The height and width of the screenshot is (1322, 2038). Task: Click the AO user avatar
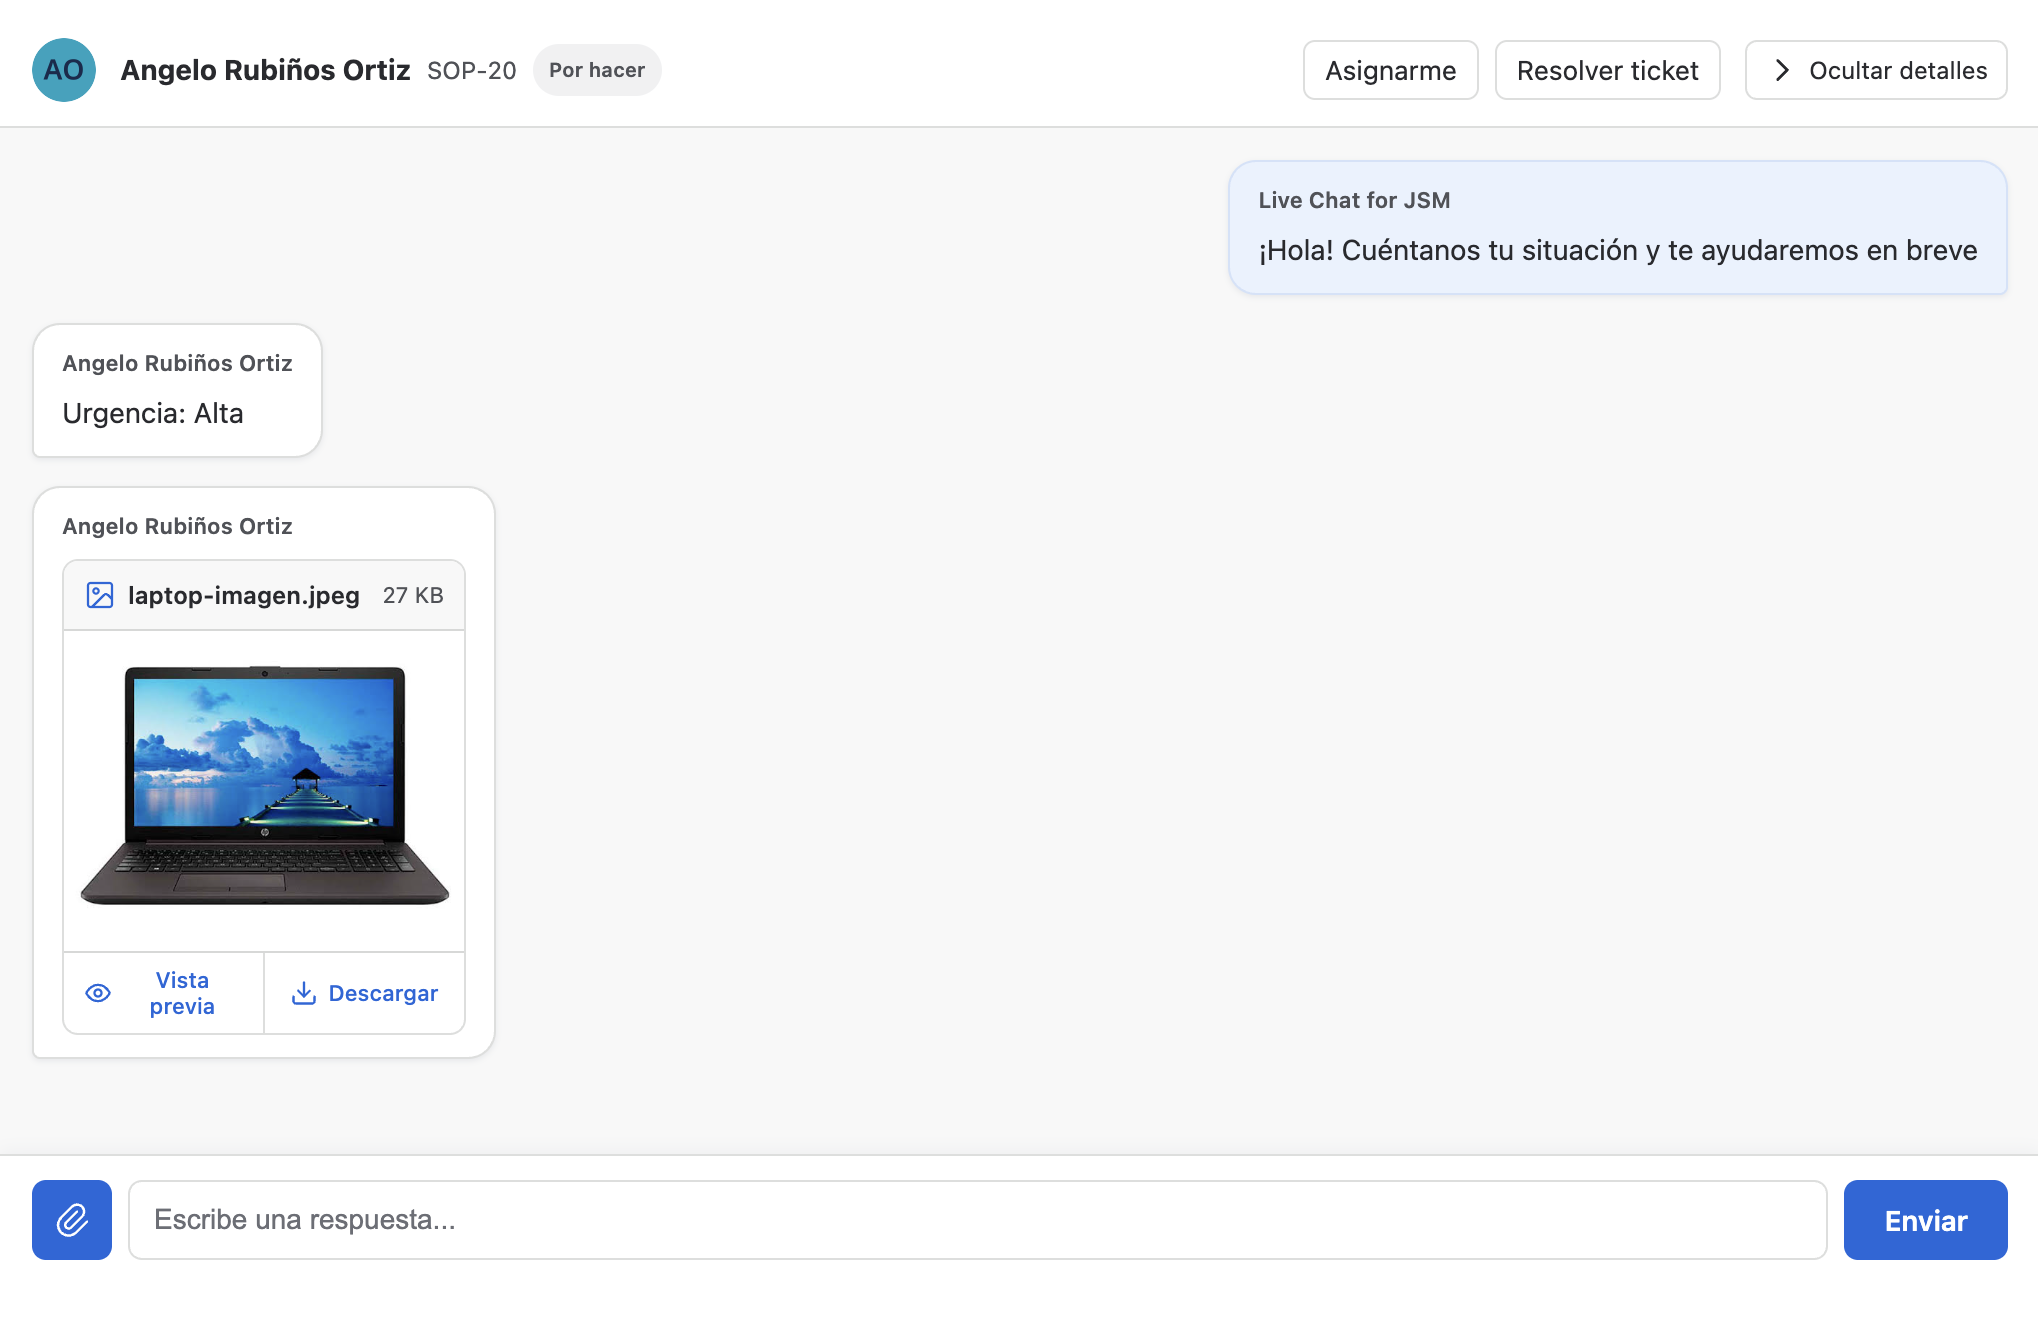click(64, 70)
